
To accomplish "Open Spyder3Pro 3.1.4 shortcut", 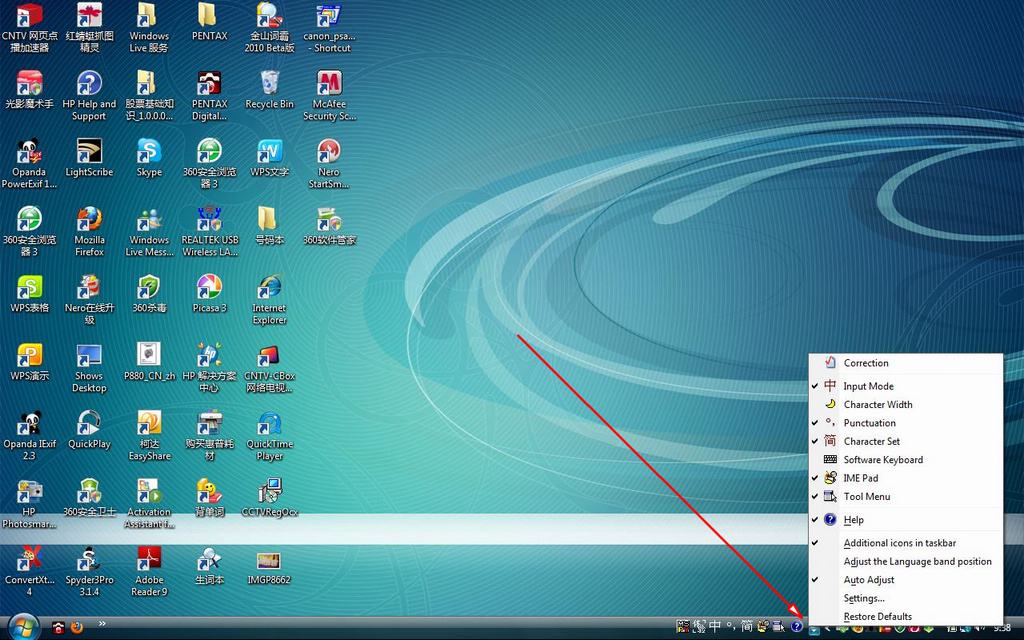I will click(x=89, y=571).
